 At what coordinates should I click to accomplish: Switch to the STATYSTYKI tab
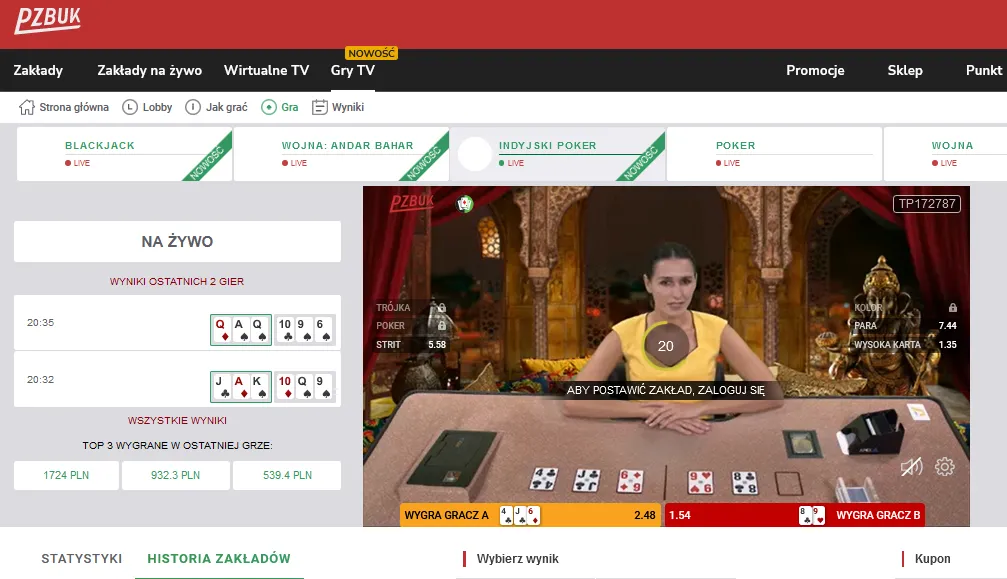(82, 558)
